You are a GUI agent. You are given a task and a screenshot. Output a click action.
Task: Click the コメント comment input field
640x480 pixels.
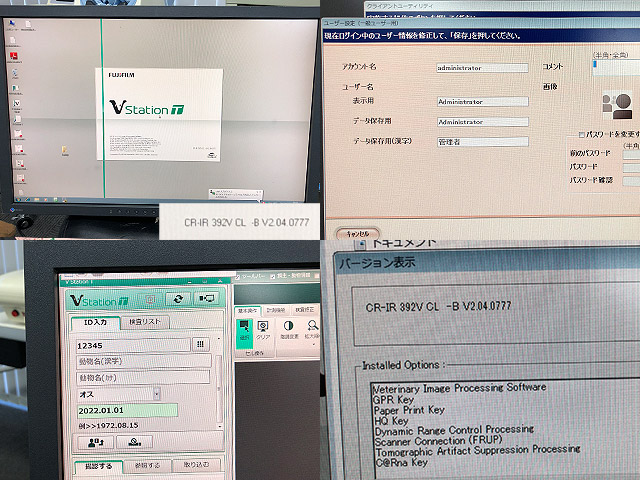pyautogui.click(x=616, y=67)
